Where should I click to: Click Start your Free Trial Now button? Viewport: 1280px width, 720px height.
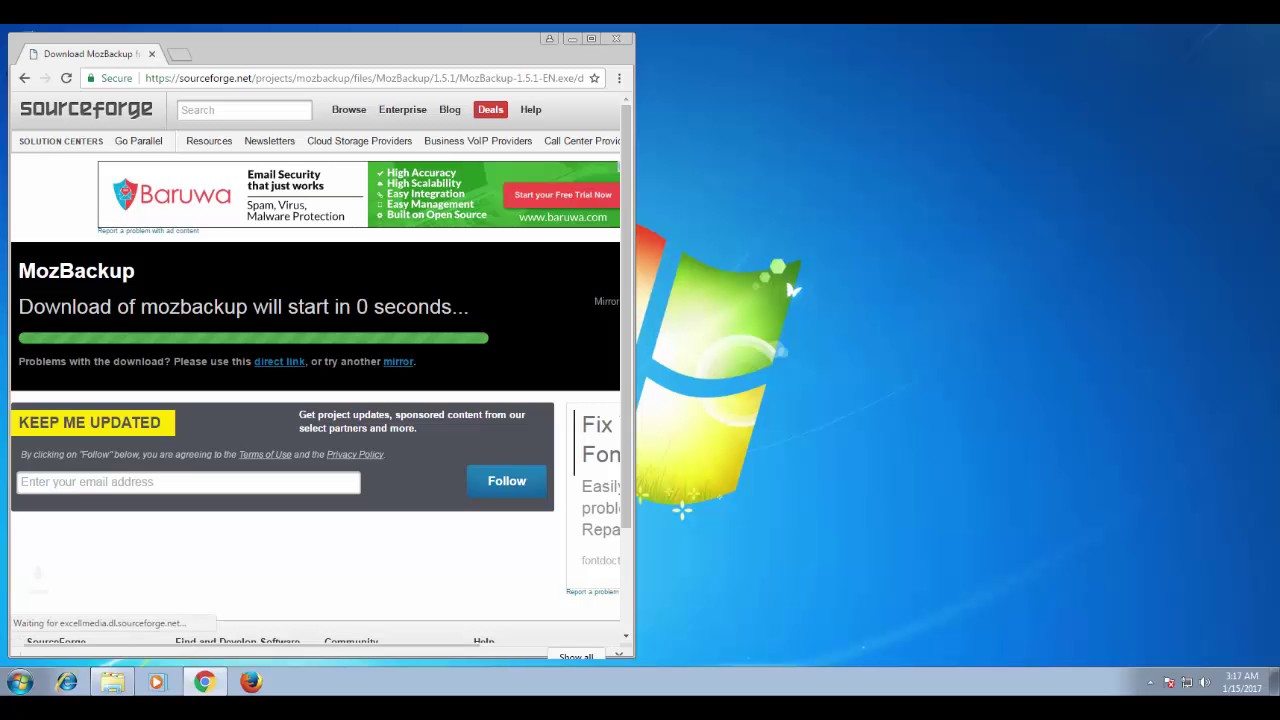pyautogui.click(x=563, y=195)
